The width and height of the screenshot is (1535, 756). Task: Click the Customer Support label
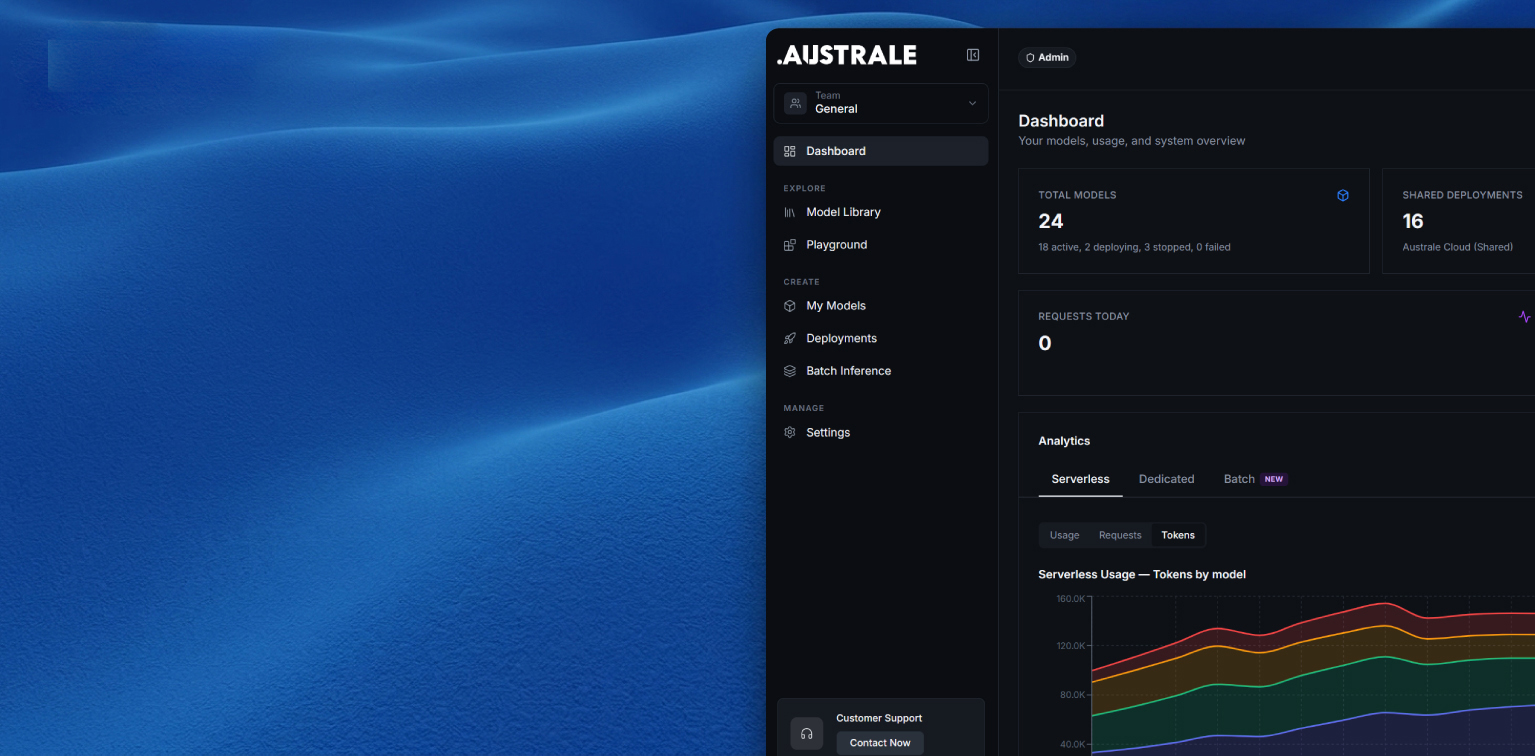click(879, 718)
